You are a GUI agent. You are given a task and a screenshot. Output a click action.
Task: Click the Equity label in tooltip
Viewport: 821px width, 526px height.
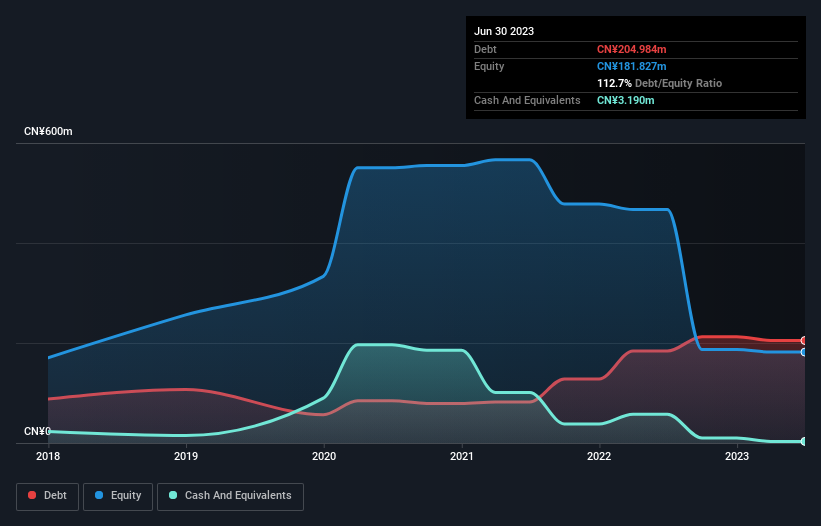click(489, 66)
